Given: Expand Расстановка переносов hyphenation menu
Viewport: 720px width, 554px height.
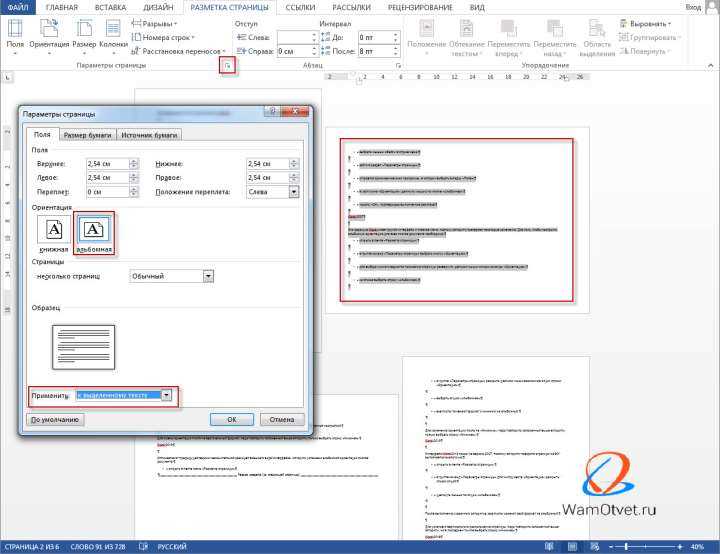Looking at the screenshot, I should tap(178, 51).
